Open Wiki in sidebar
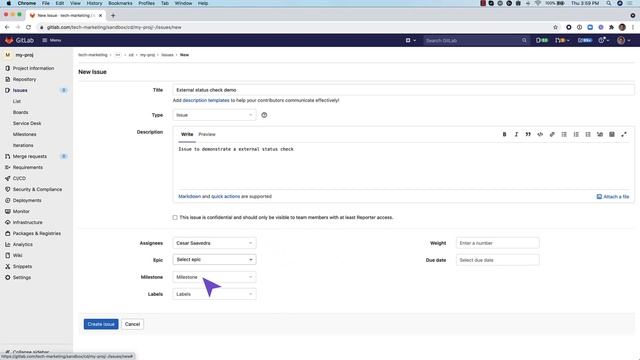Image resolution: width=640 pixels, height=360 pixels. [18, 256]
